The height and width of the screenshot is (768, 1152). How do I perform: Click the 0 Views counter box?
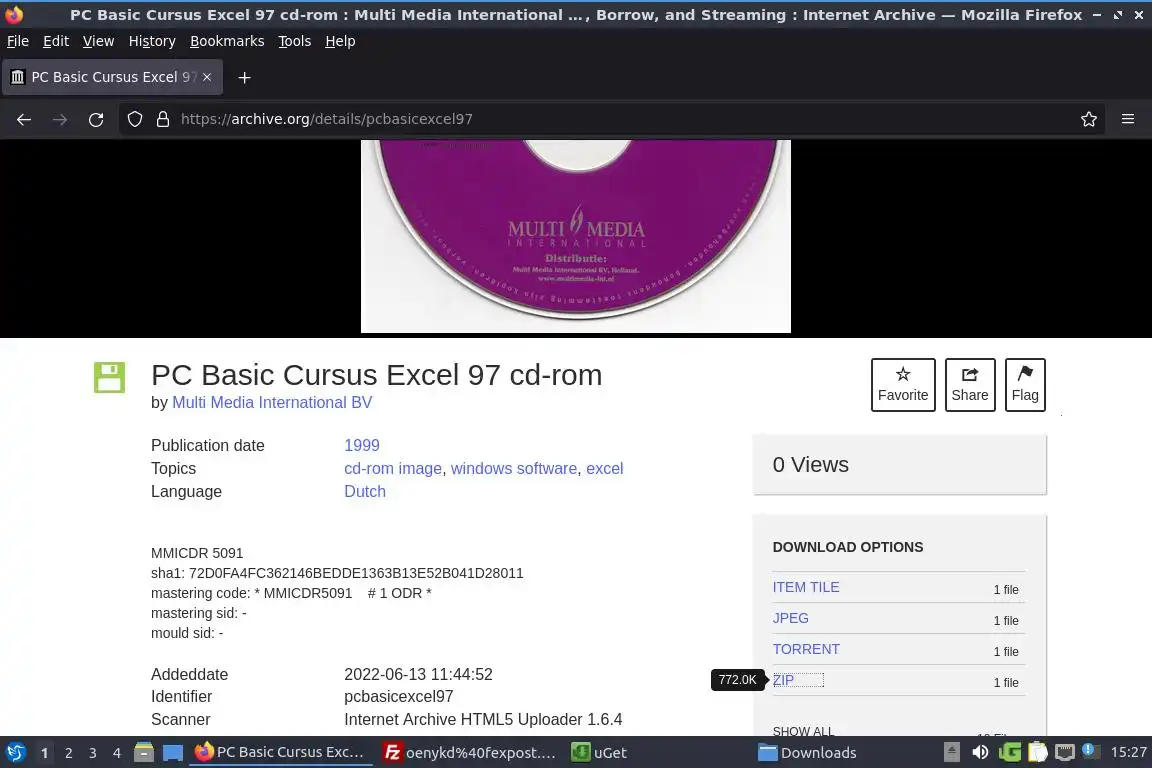[899, 464]
